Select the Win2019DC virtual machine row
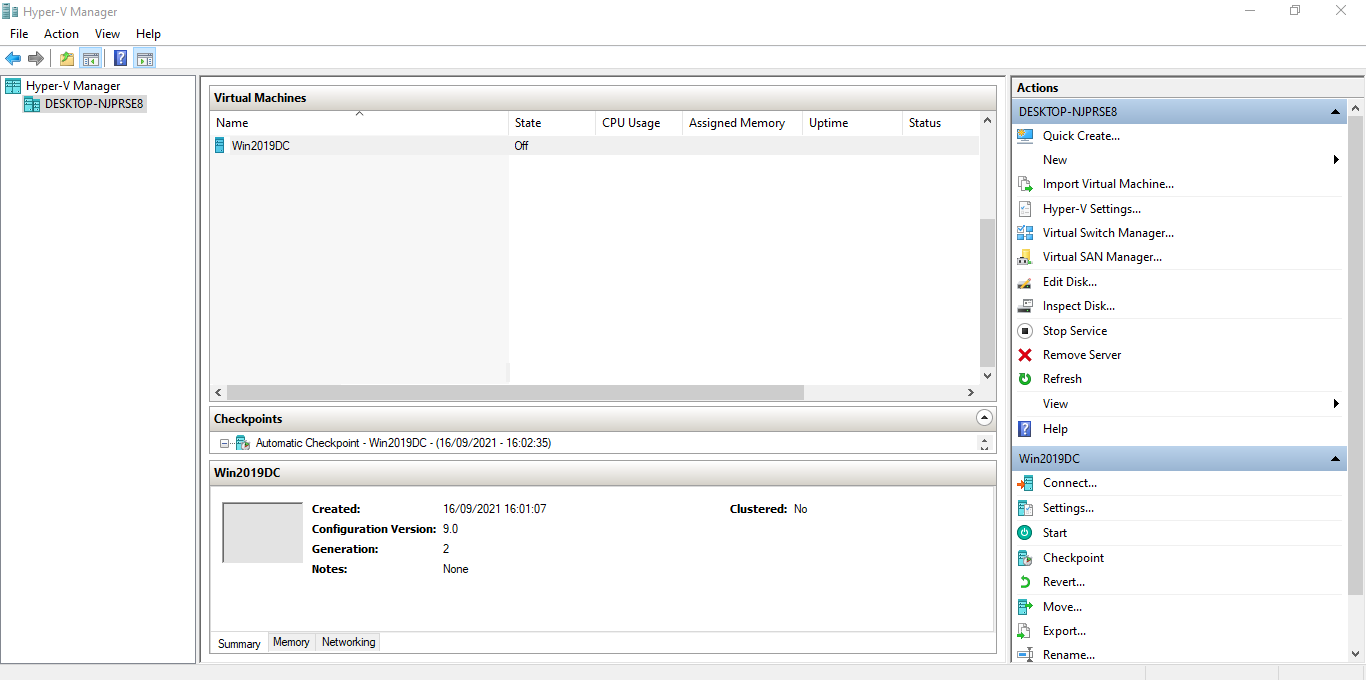The width and height of the screenshot is (1367, 680). 594,146
